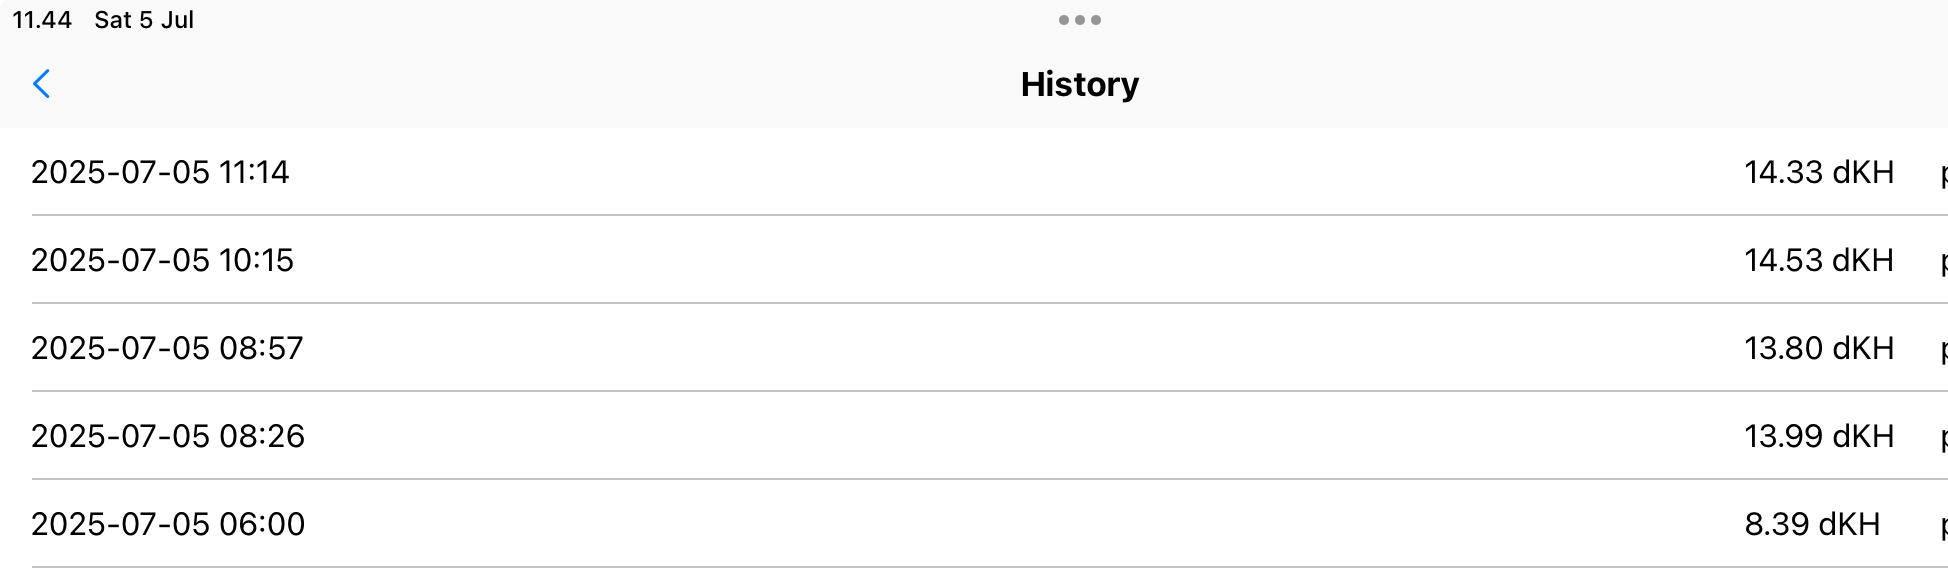Tap the 11.44 clock in status bar
Image resolution: width=1948 pixels, height=587 pixels.
42,20
